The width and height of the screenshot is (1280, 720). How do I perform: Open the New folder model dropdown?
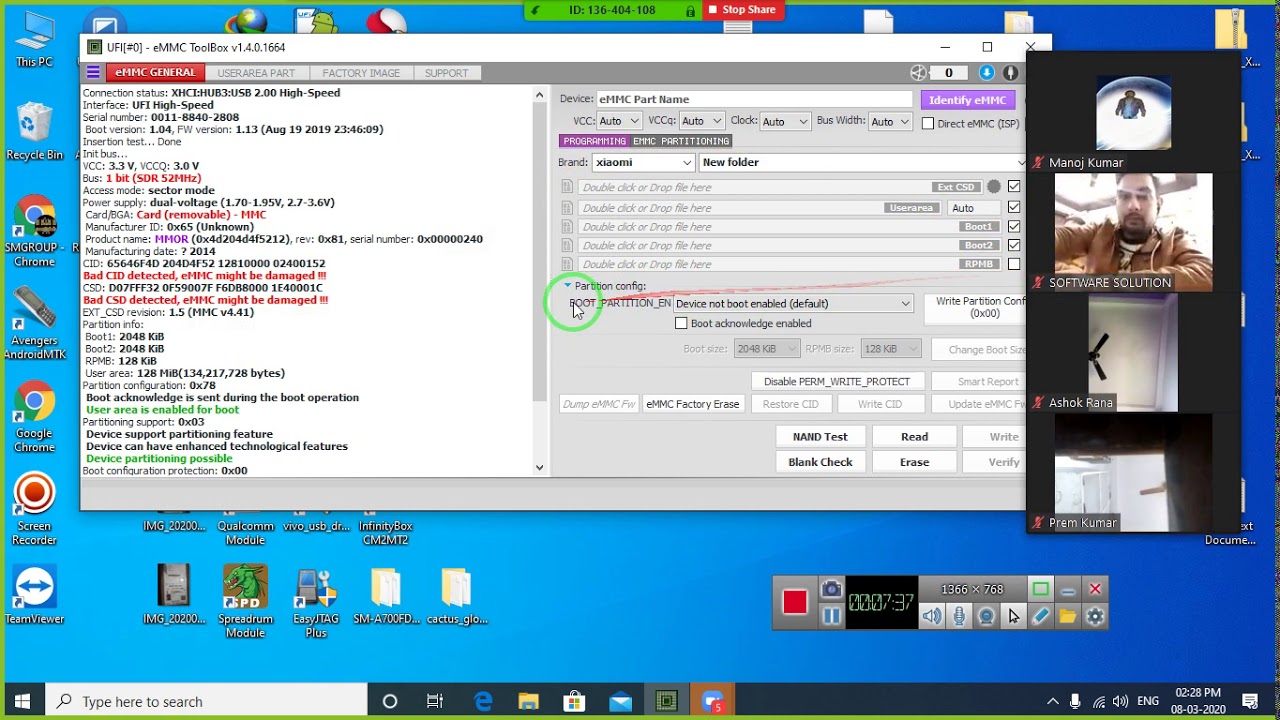pos(862,162)
